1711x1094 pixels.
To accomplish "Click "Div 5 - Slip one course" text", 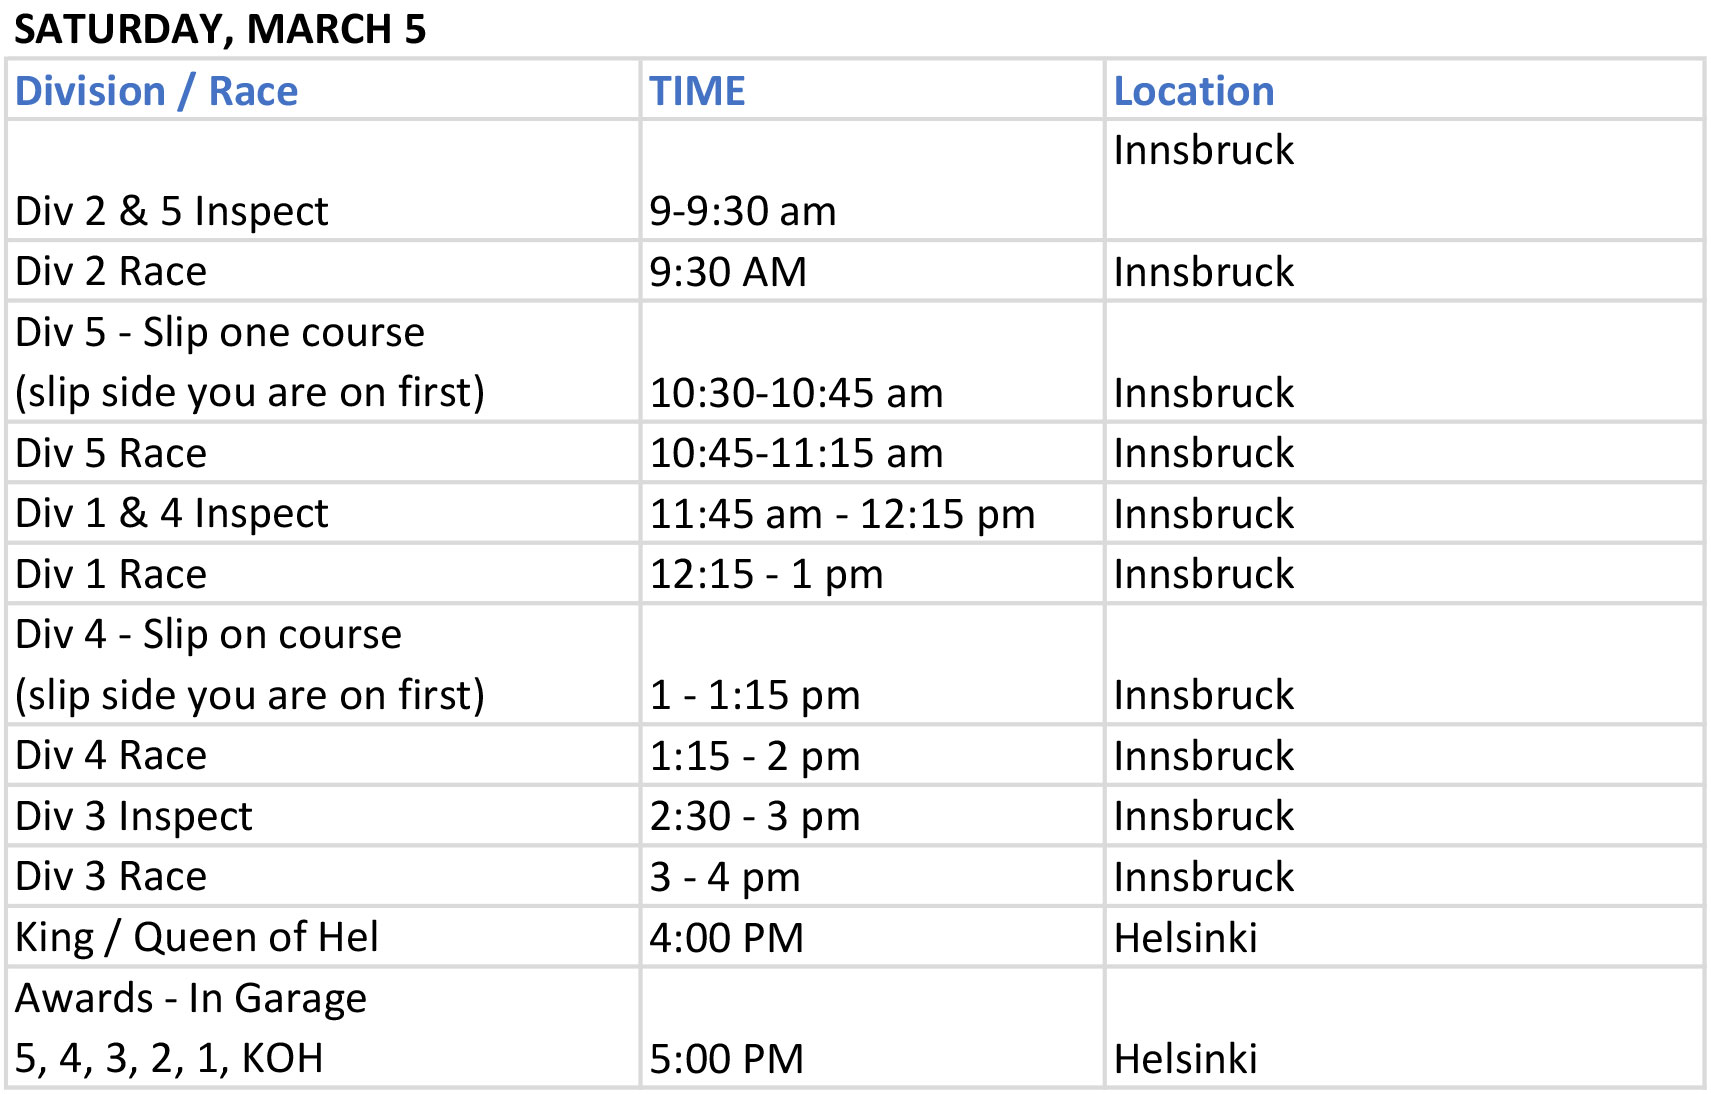I will (220, 332).
